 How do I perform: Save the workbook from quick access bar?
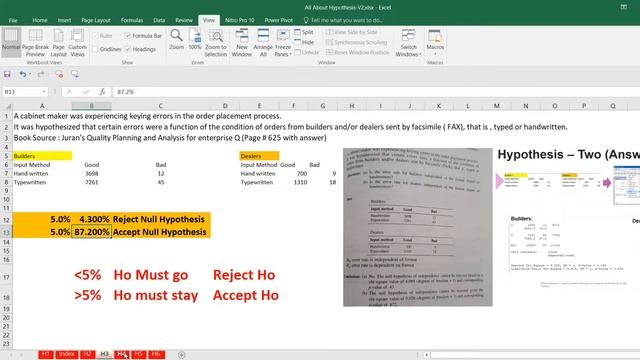[x=7, y=74]
